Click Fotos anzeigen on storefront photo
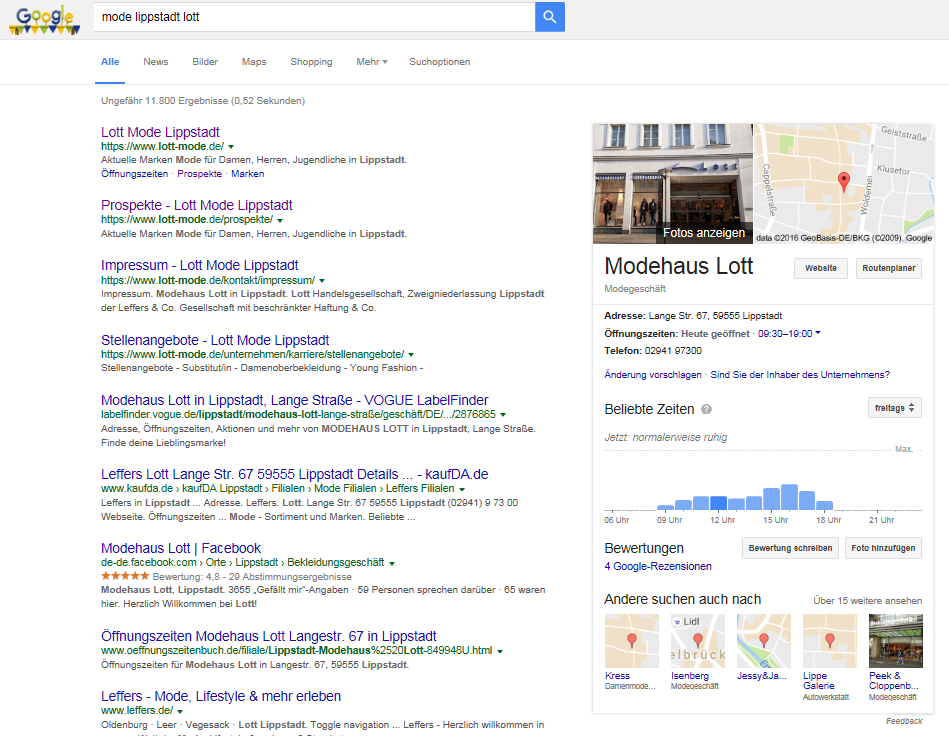The image size is (949, 736). click(704, 233)
